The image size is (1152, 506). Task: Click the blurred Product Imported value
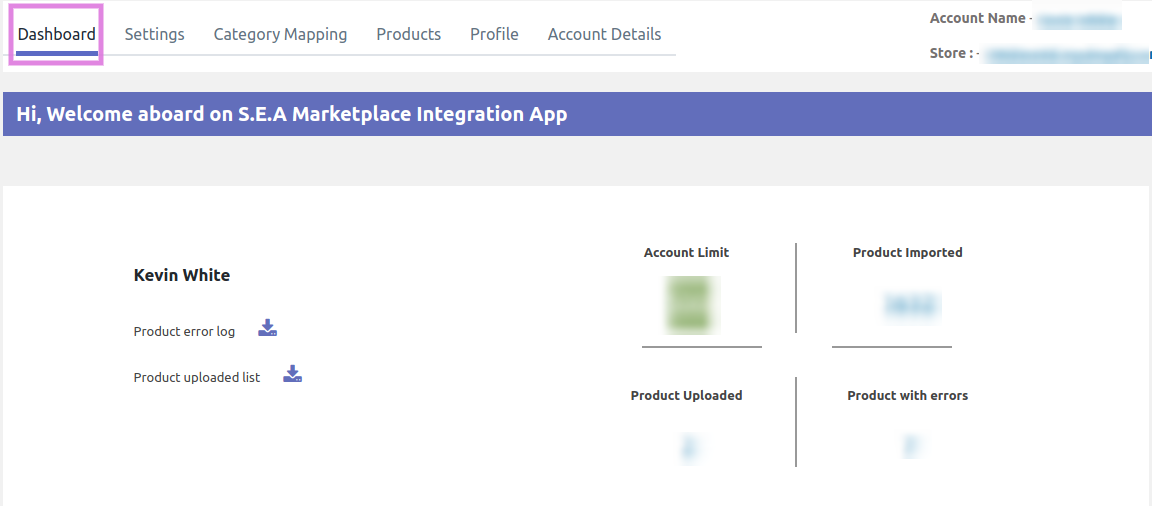click(911, 306)
